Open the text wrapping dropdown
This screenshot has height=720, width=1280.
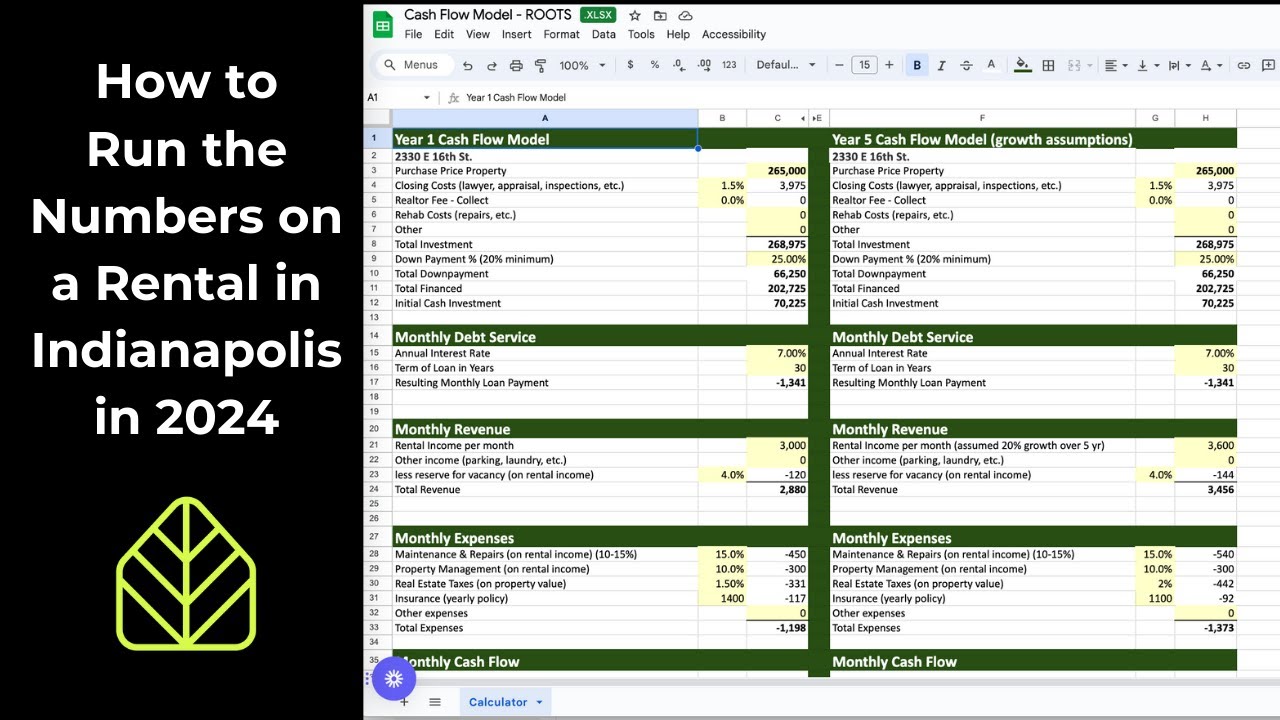click(1178, 65)
